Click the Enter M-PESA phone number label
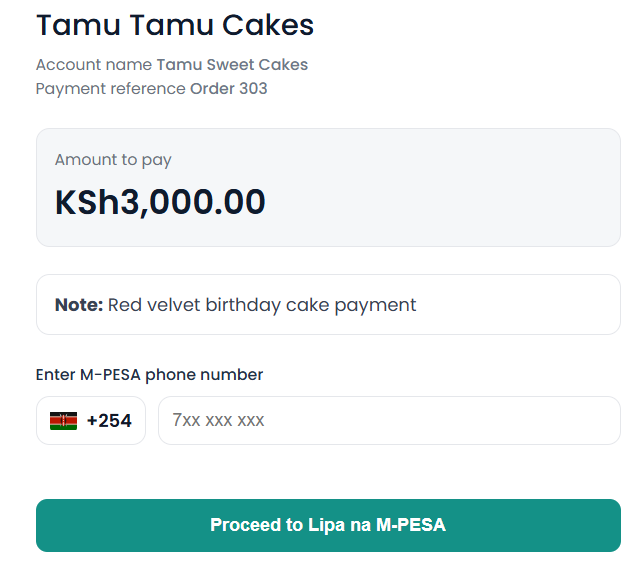 coord(149,375)
